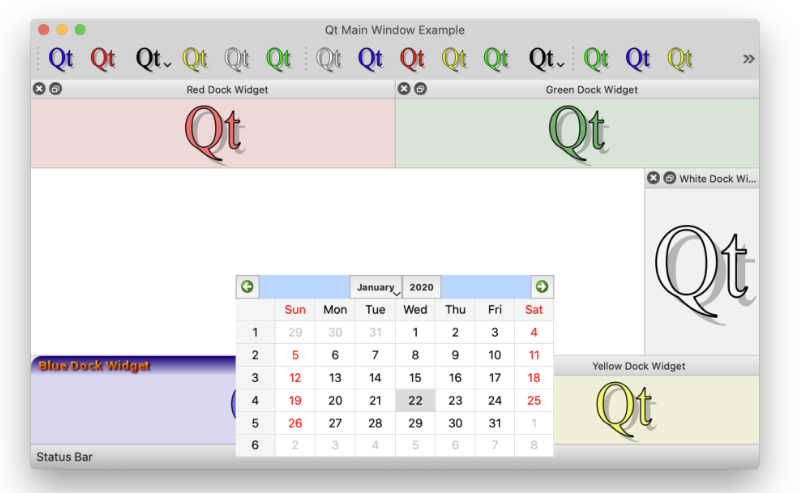
Task: Click the large white Qt logo in the White Dock
Action: [703, 273]
